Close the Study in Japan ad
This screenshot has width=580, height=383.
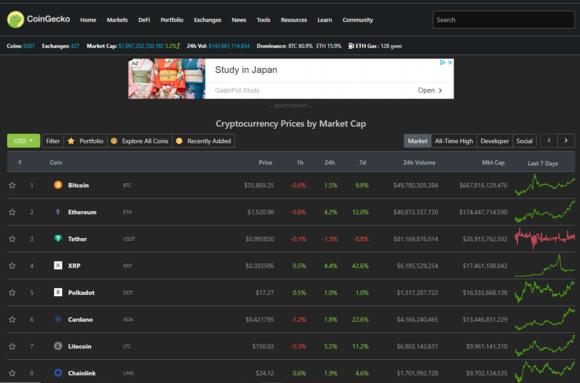(450, 63)
